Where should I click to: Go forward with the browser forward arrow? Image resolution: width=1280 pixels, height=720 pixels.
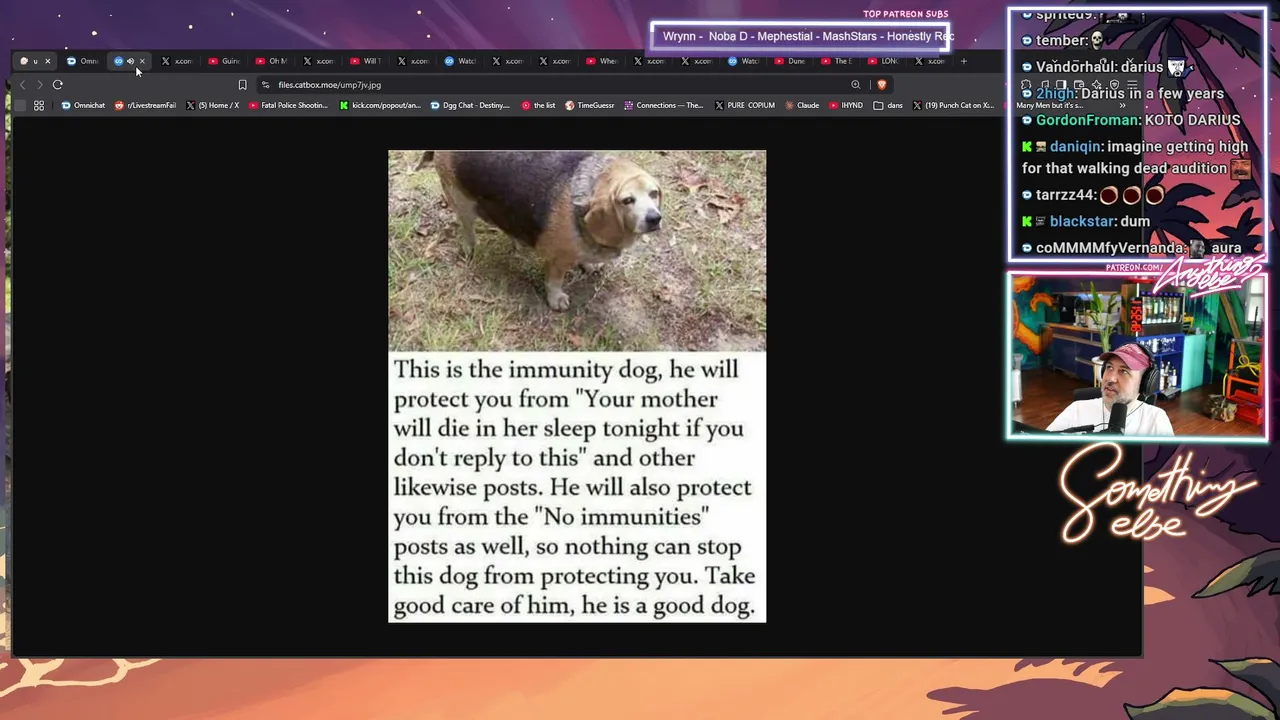39,85
